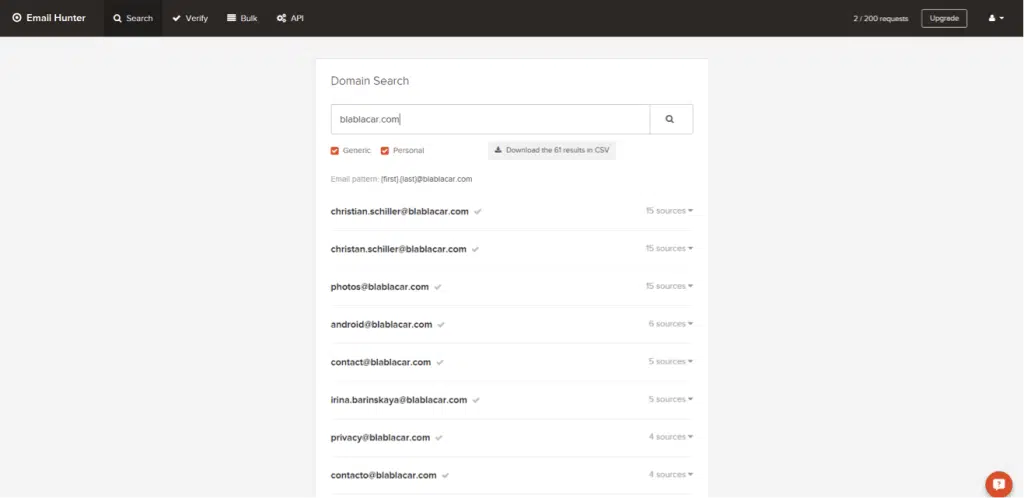
Task: Click verified checkmark next to privacy@blablacar.com
Action: point(439,437)
